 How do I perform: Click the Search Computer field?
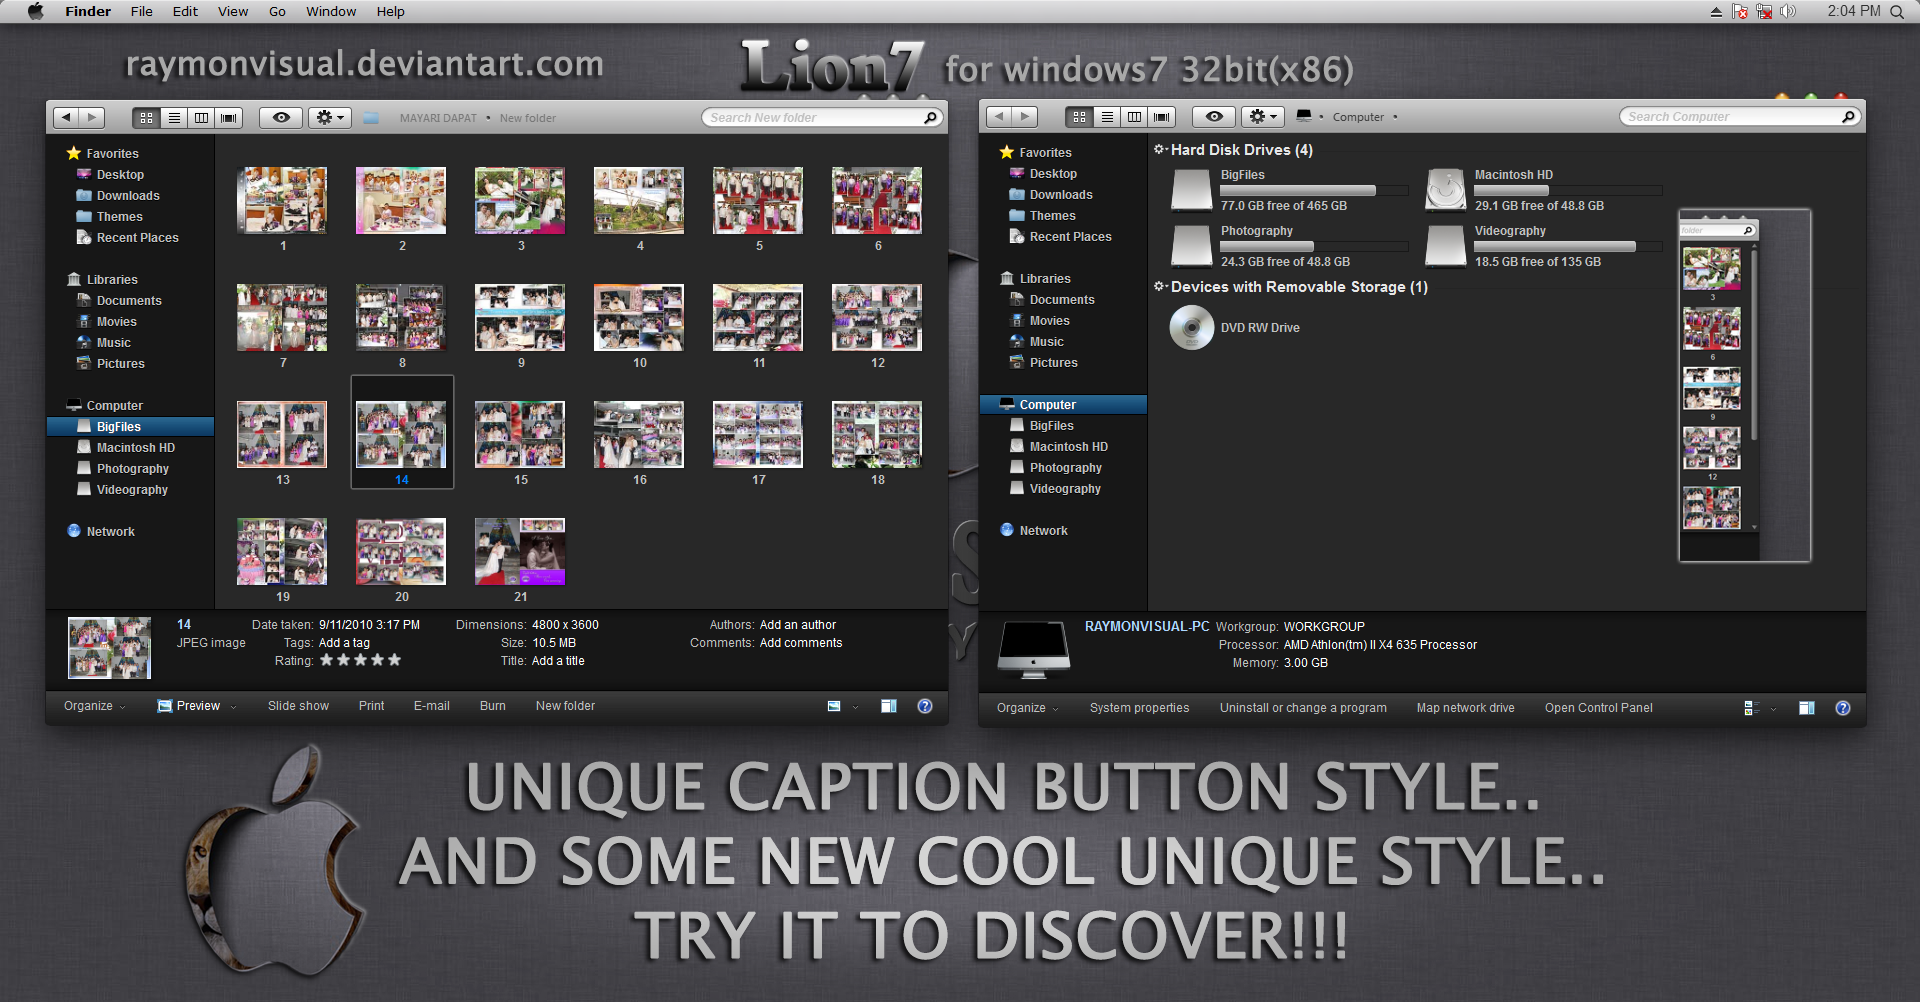tap(1740, 117)
